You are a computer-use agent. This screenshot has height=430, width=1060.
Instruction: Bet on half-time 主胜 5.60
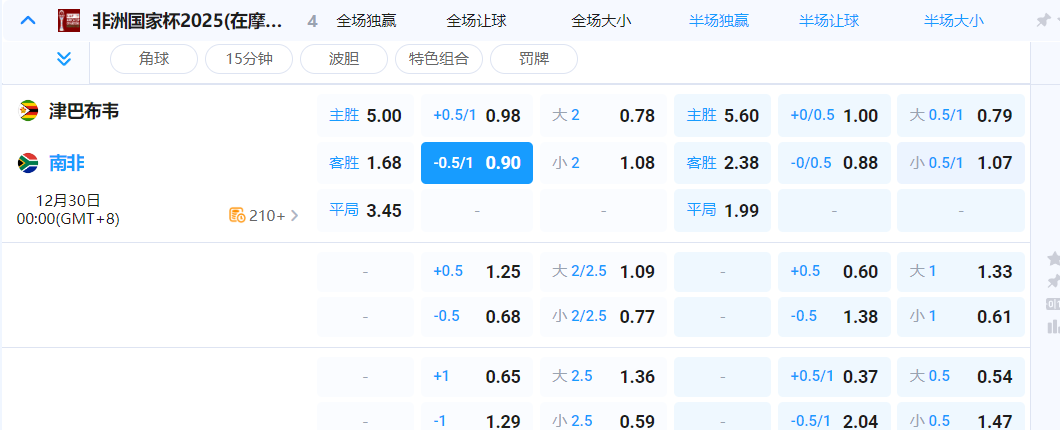[x=722, y=116]
